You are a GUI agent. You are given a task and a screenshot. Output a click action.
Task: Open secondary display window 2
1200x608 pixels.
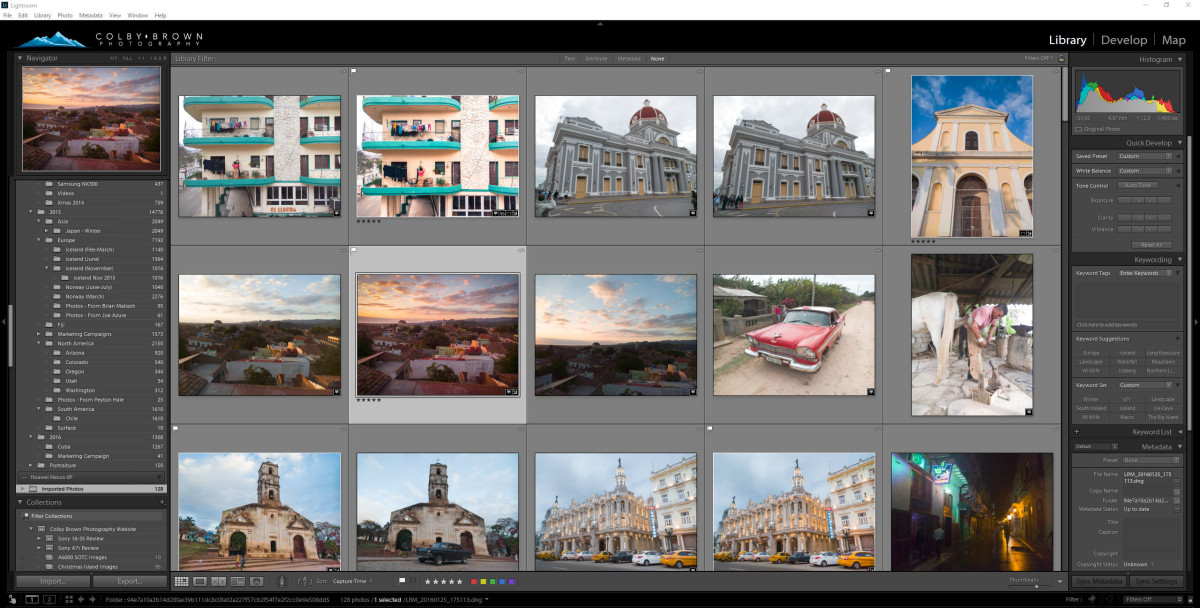click(49, 599)
